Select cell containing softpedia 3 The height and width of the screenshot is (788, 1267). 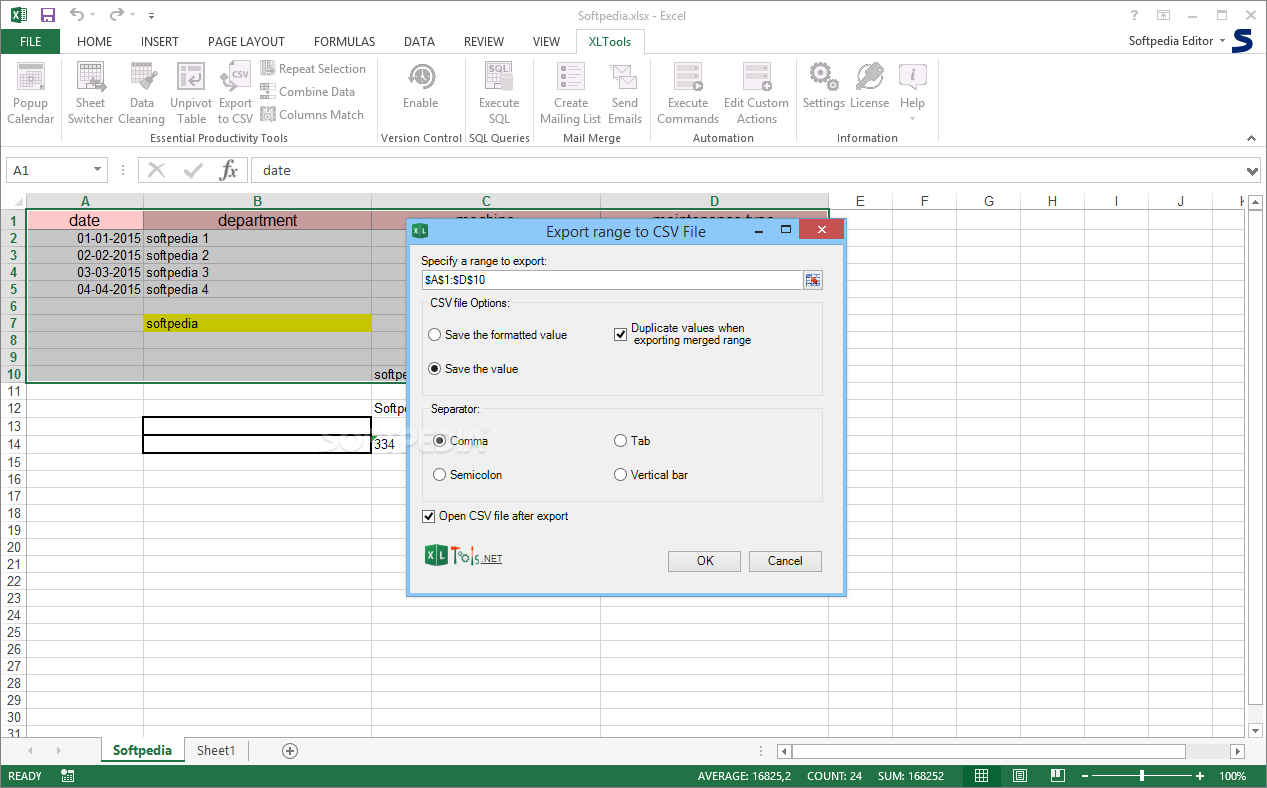click(x=257, y=272)
